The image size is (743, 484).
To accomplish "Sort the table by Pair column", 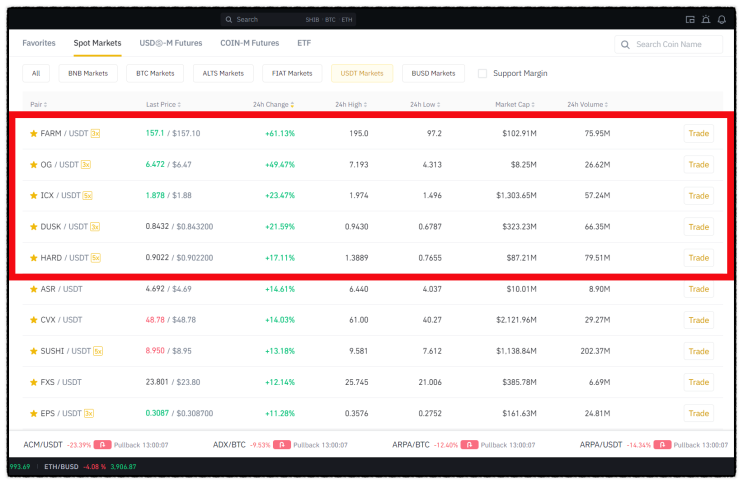I will 39,105.
